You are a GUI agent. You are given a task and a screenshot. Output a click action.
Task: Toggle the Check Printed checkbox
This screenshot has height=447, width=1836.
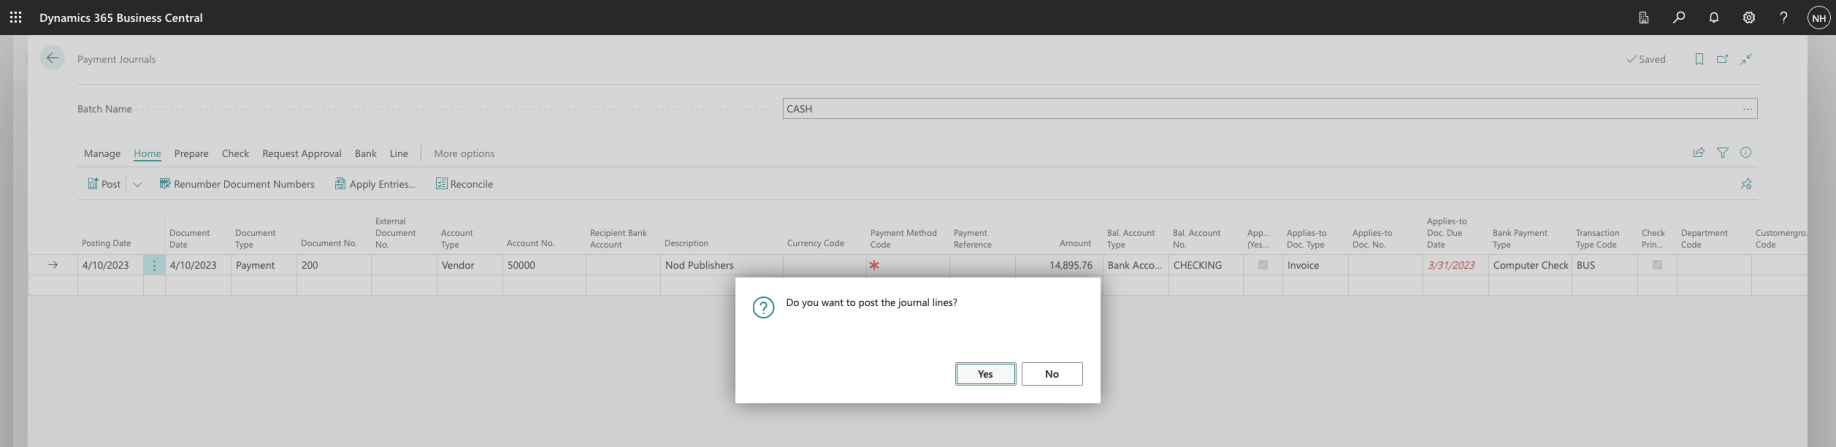(1657, 265)
